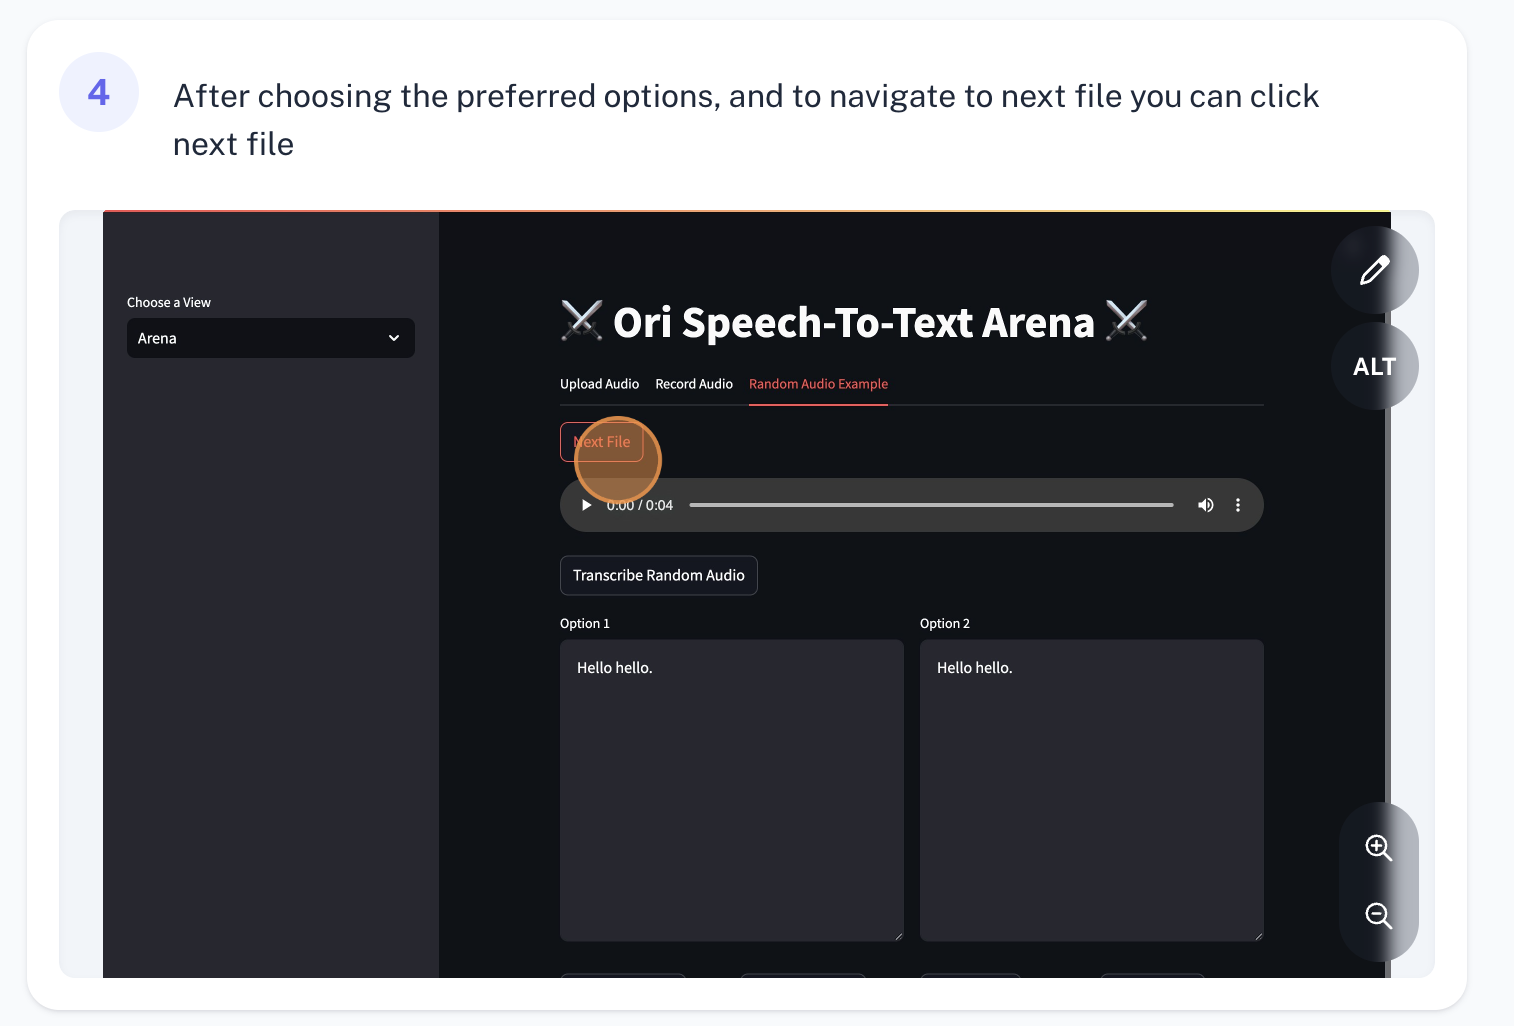Open the ALT text button
This screenshot has height=1026, width=1514.
tap(1374, 366)
